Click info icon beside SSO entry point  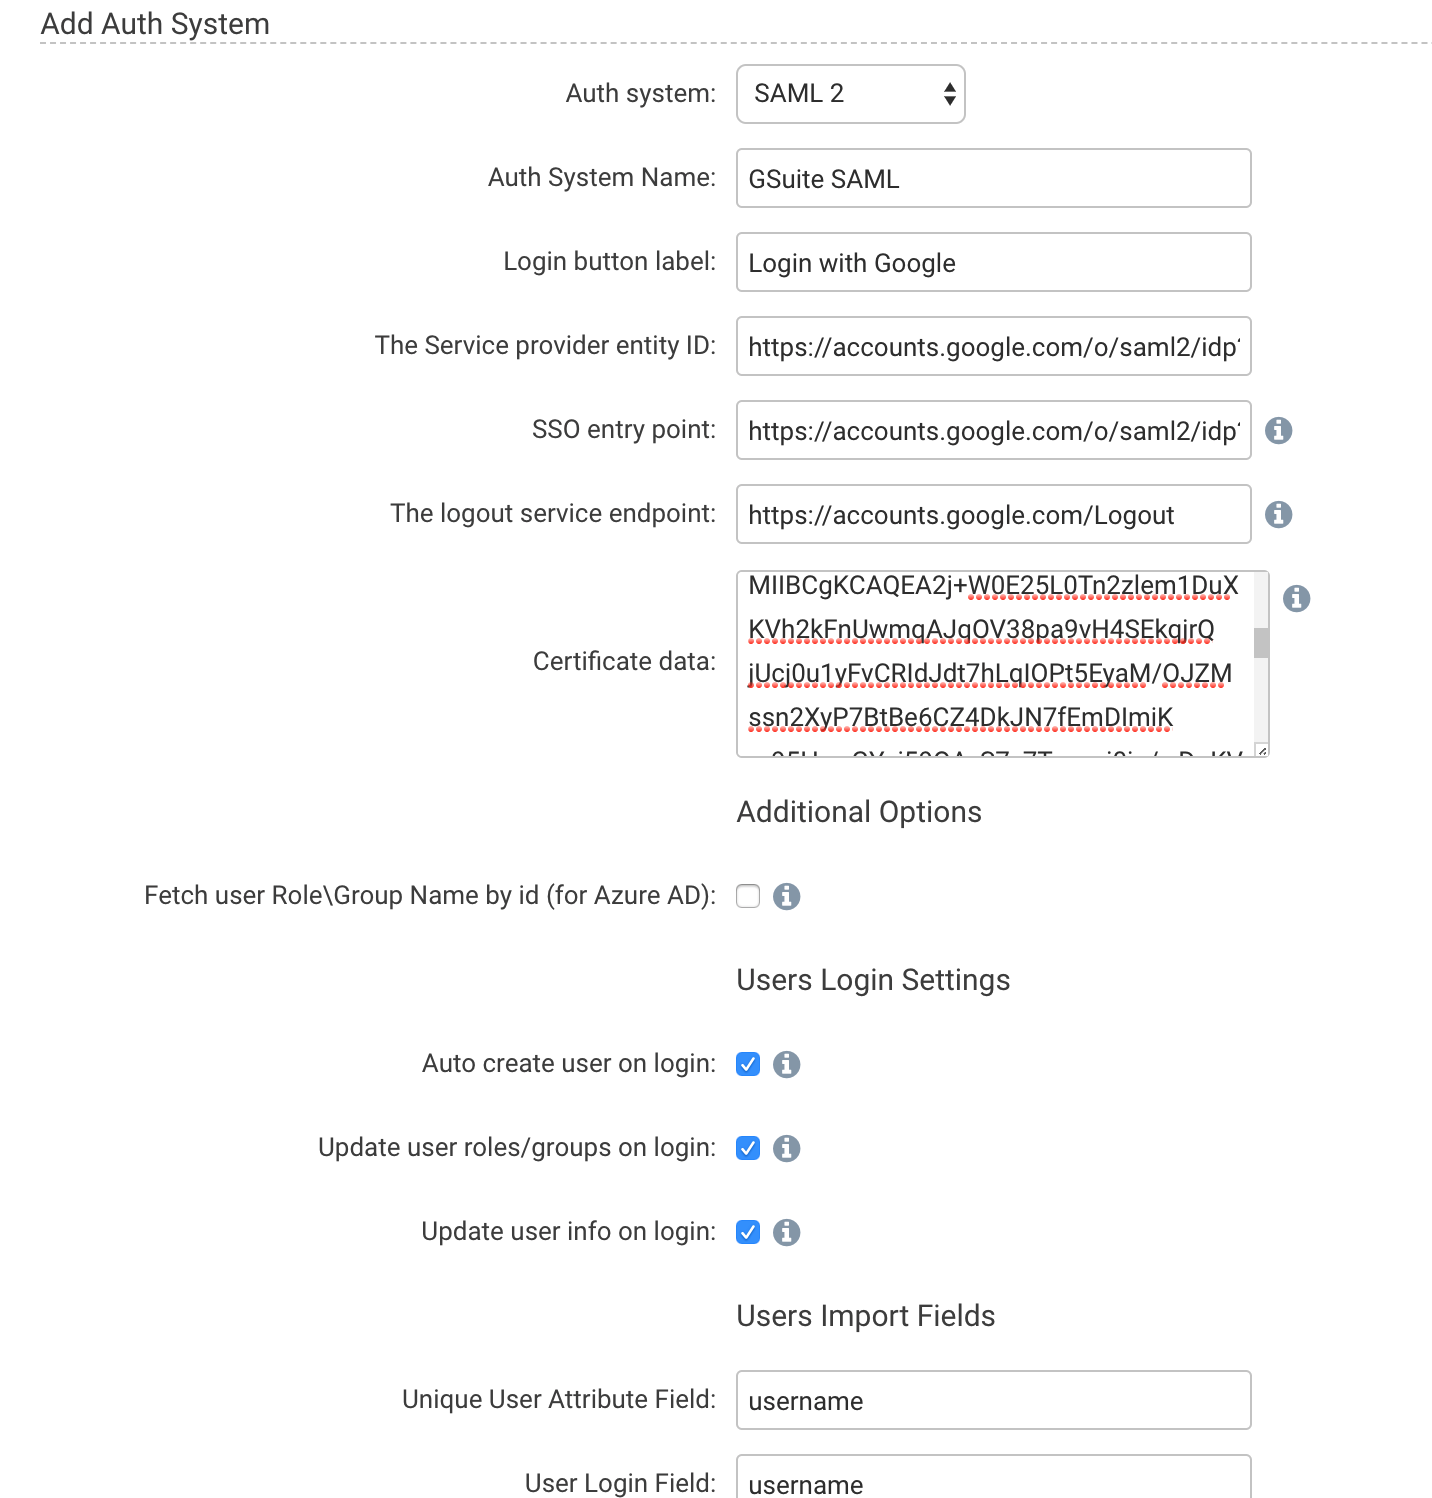click(x=1278, y=430)
